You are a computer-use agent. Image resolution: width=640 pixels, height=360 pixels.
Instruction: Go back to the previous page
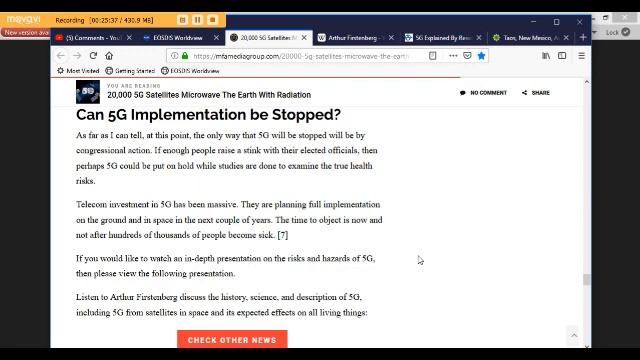[61, 56]
